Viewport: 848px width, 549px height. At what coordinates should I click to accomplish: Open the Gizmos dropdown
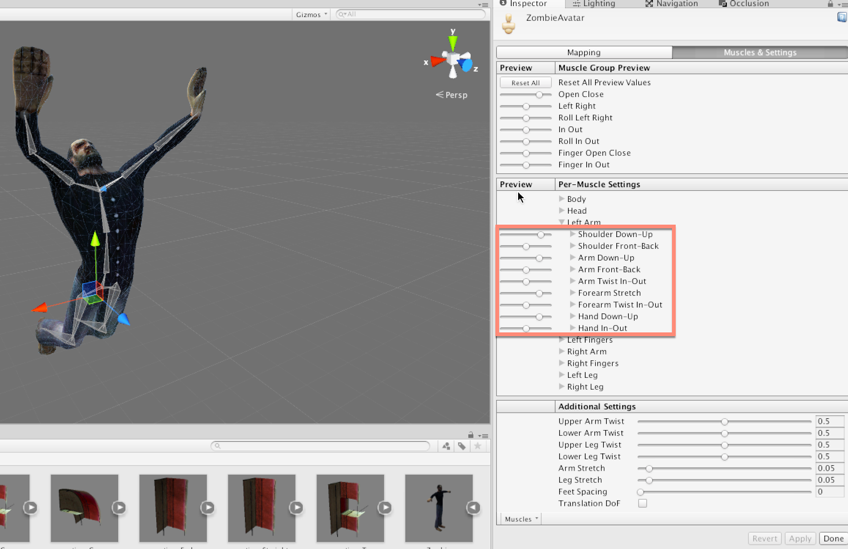pos(311,14)
